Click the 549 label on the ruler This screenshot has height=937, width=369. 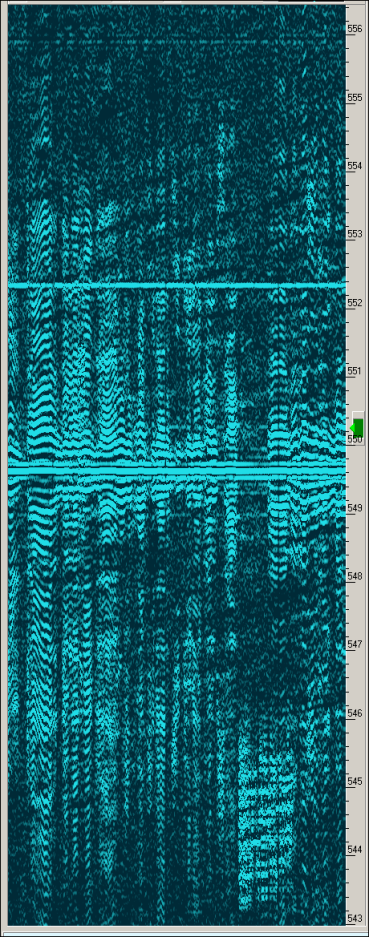[355, 508]
